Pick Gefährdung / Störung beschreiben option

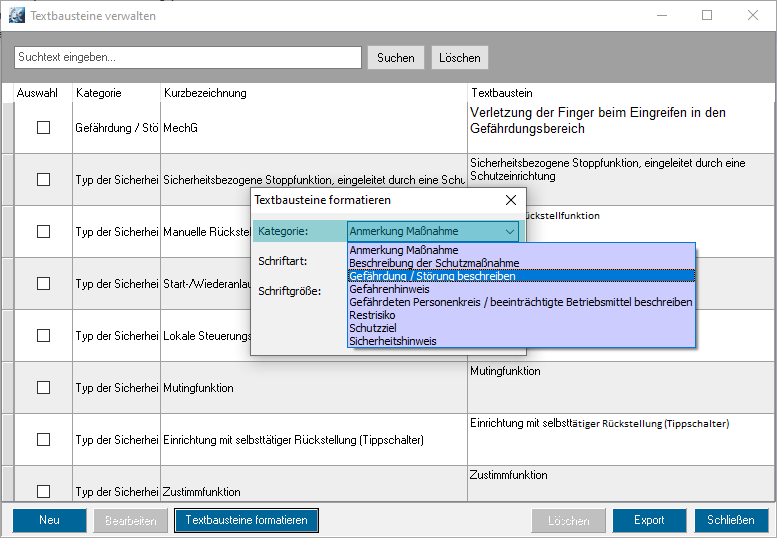click(432, 276)
